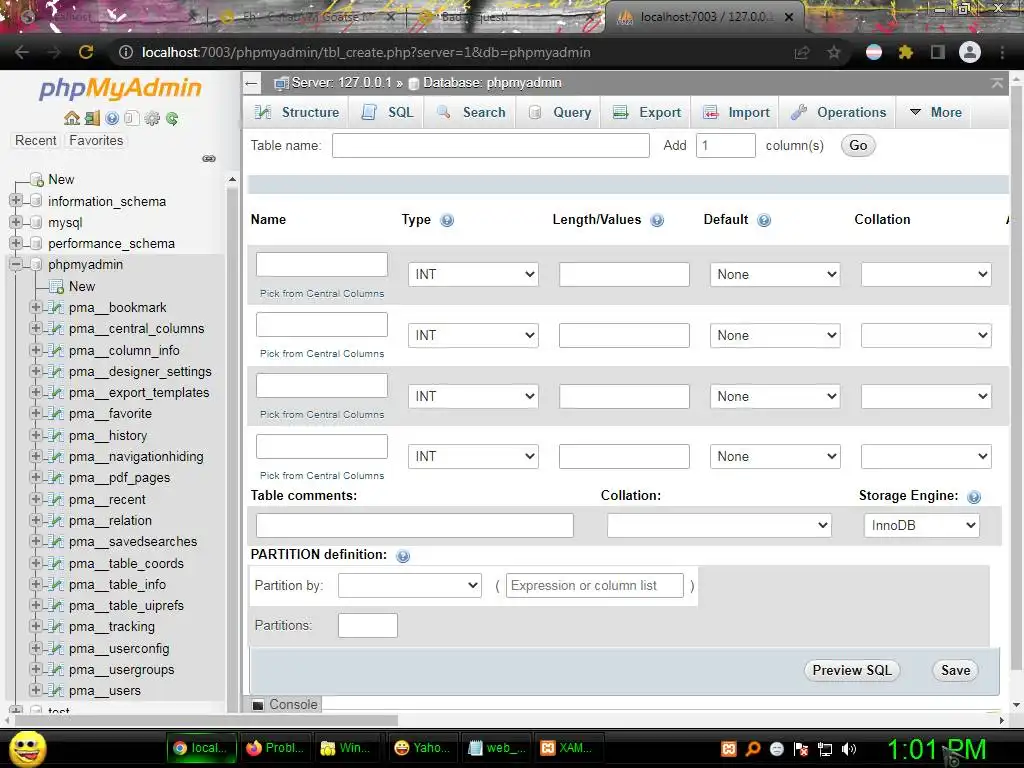Click the Length/Values help icon

(658, 220)
